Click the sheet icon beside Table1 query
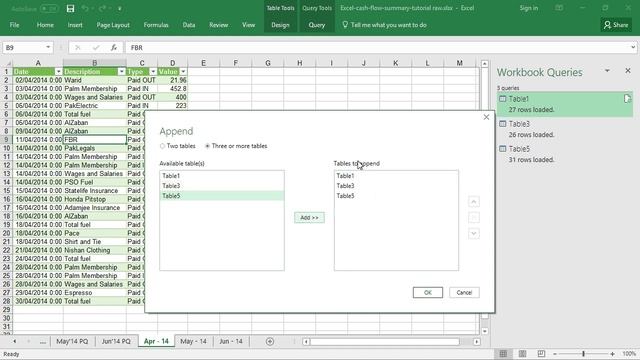The image size is (640, 360). pos(627,99)
